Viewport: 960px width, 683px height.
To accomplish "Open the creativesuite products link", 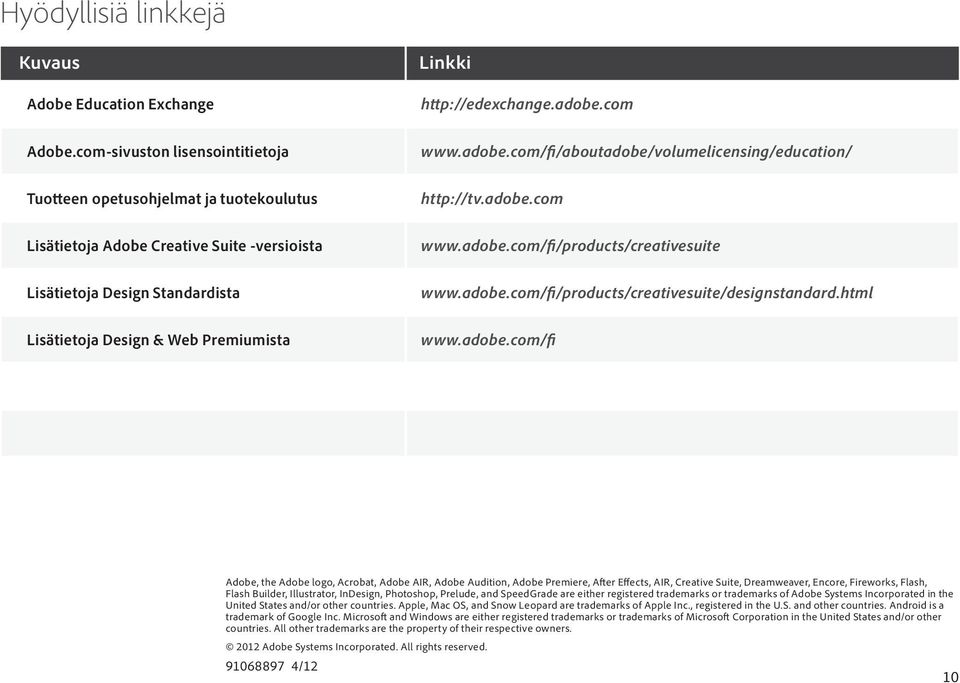I will (x=570, y=245).
